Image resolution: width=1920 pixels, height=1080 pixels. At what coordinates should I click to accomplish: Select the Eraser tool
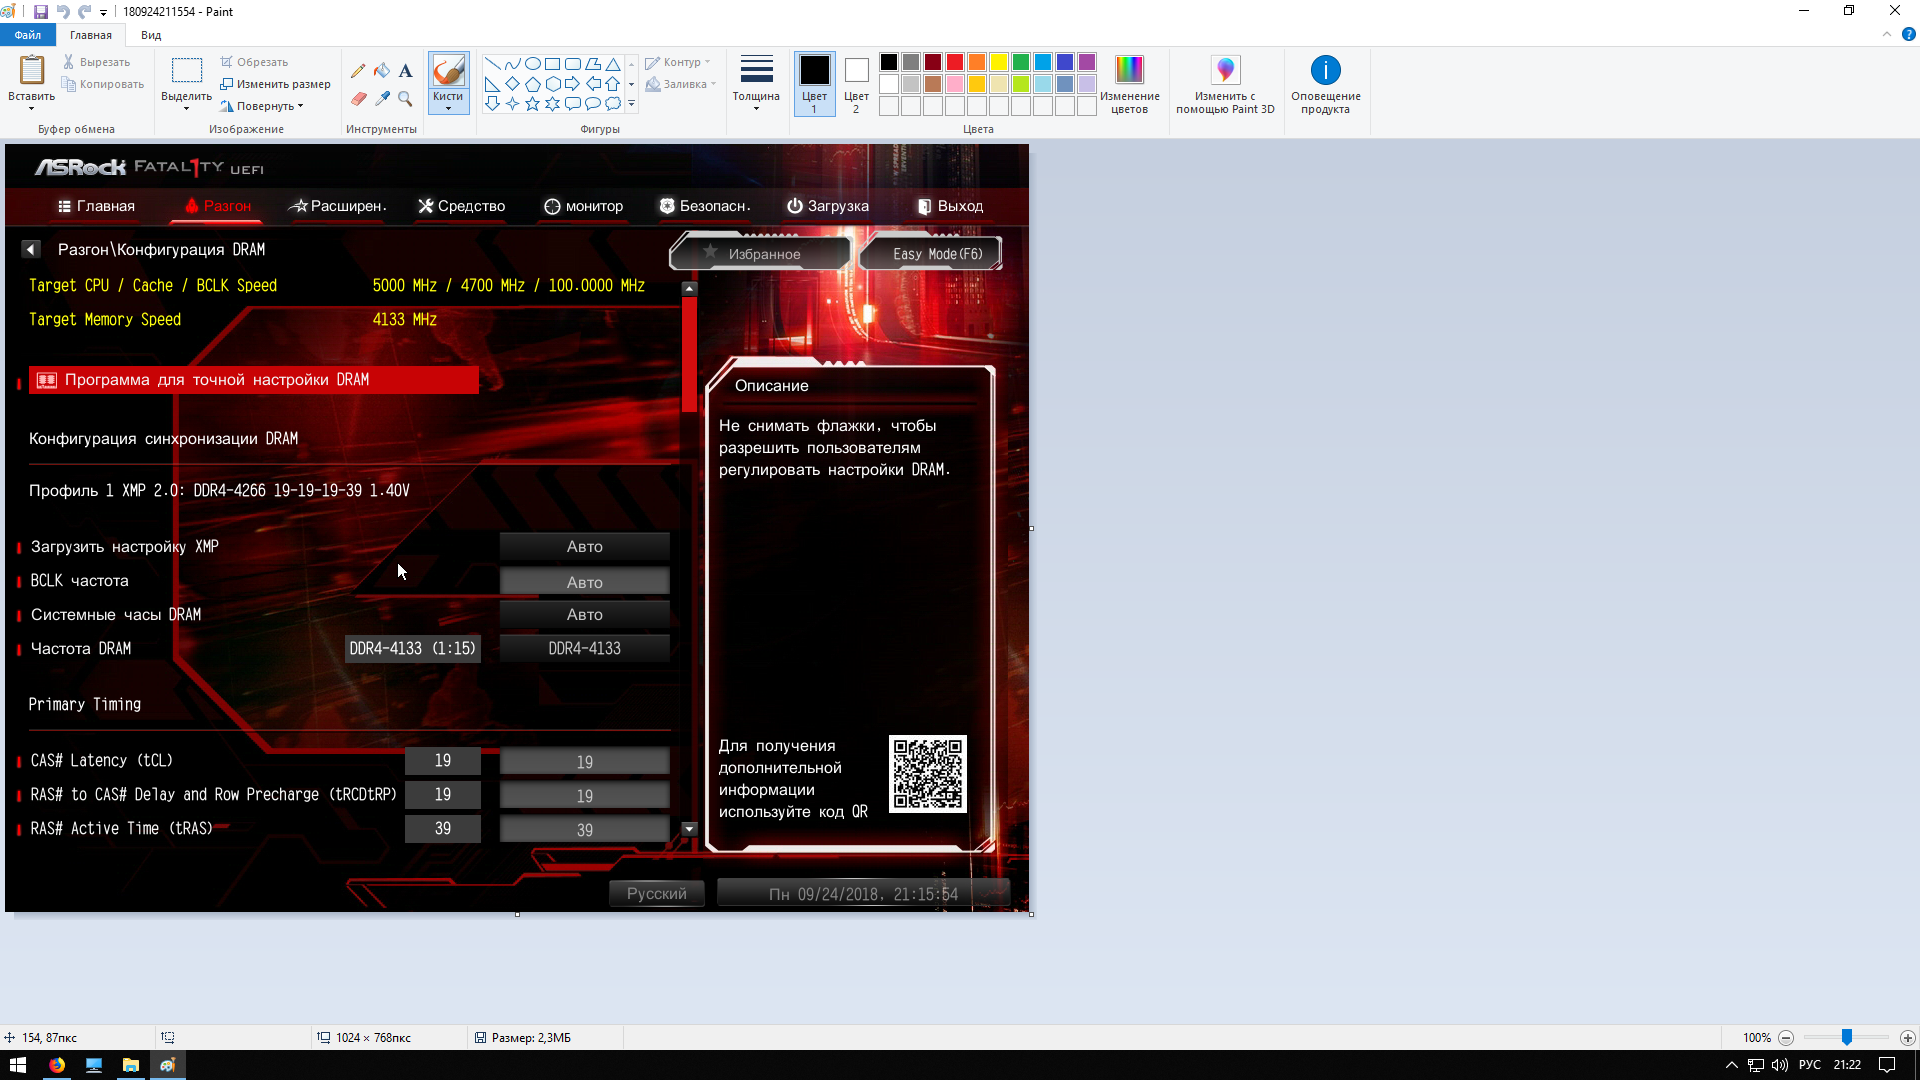[358, 98]
